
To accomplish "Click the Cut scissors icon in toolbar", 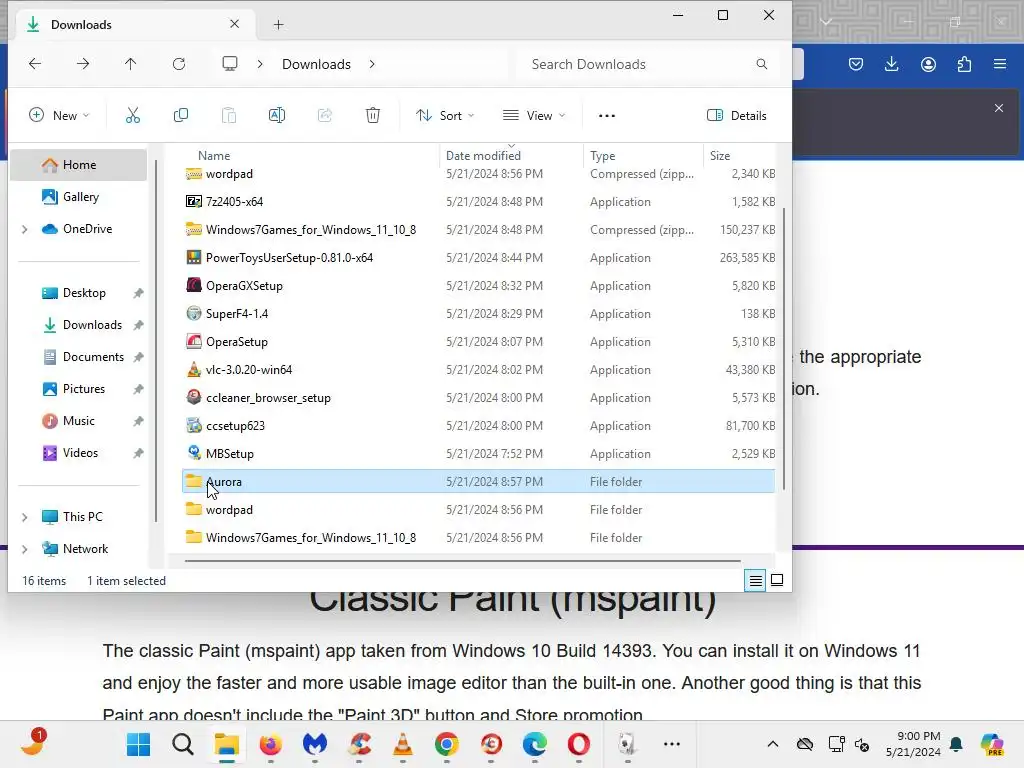I will point(133,116).
